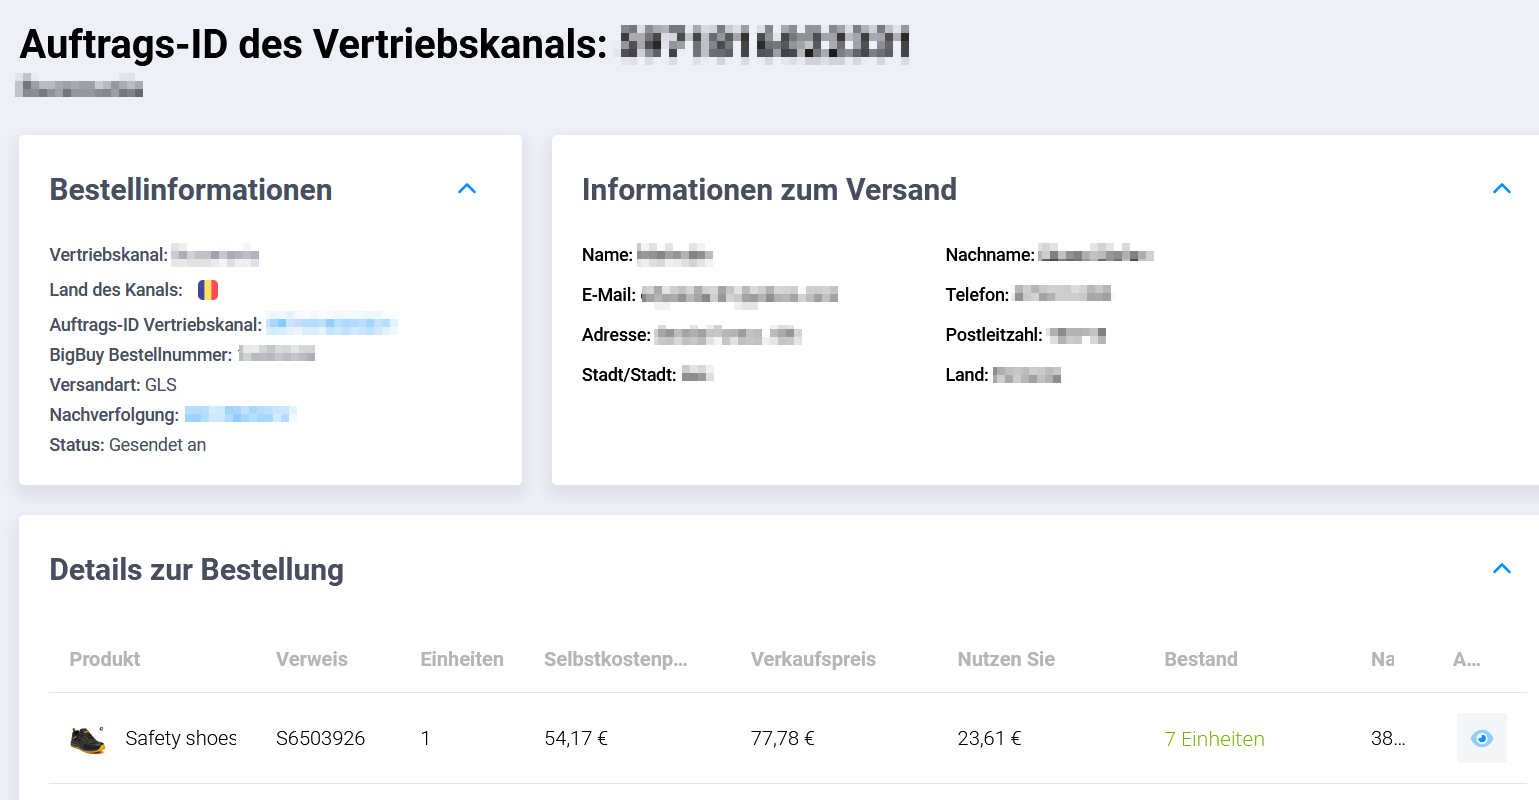The width and height of the screenshot is (1539, 800).
Task: Click the Bestand column header
Action: coord(1201,659)
